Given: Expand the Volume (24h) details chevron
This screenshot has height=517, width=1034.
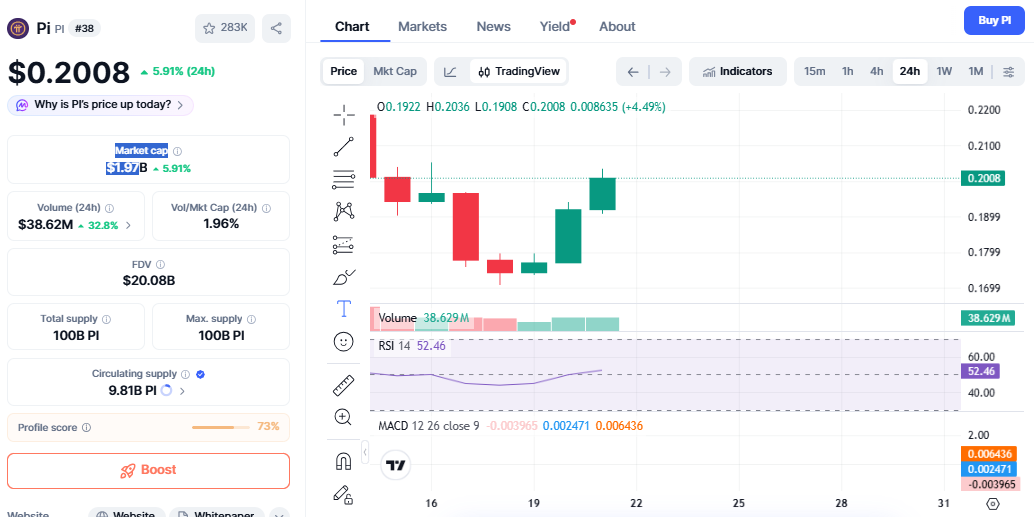Looking at the screenshot, I should click(128, 225).
